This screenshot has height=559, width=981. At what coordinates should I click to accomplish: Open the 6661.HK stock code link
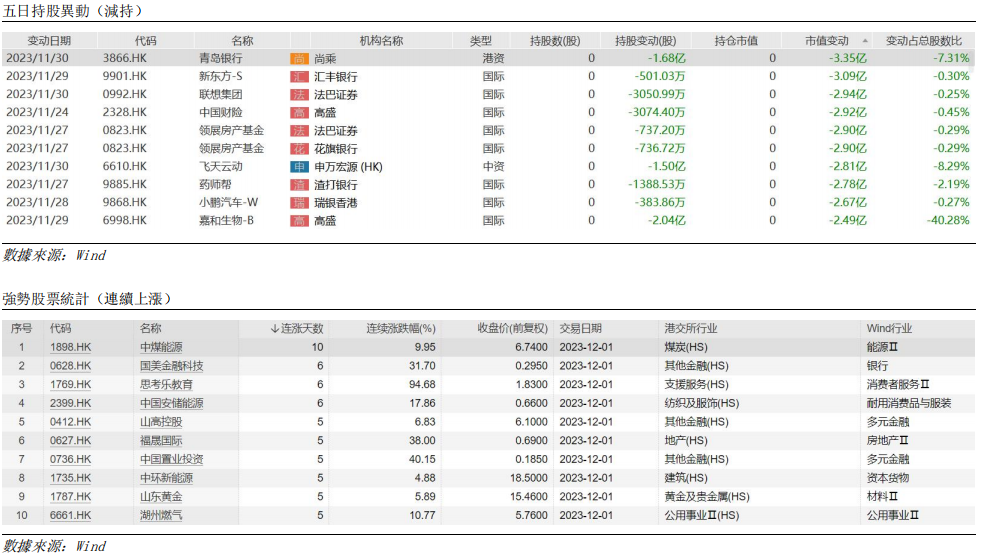tap(70, 516)
